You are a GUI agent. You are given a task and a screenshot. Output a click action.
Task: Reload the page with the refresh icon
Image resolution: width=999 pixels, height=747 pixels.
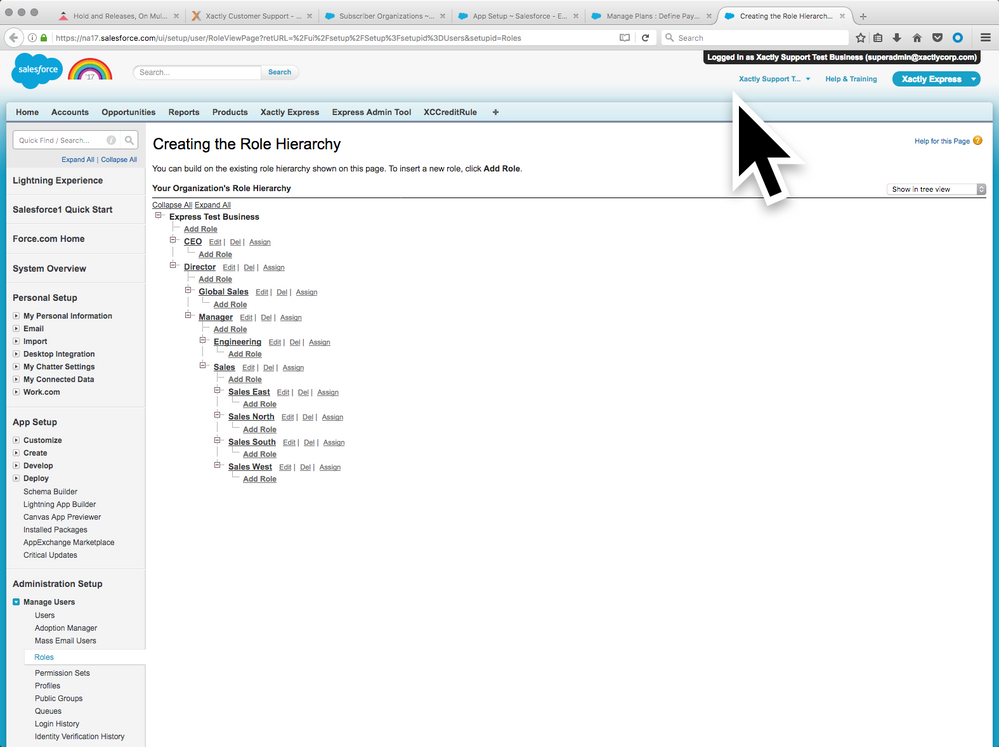tap(645, 38)
